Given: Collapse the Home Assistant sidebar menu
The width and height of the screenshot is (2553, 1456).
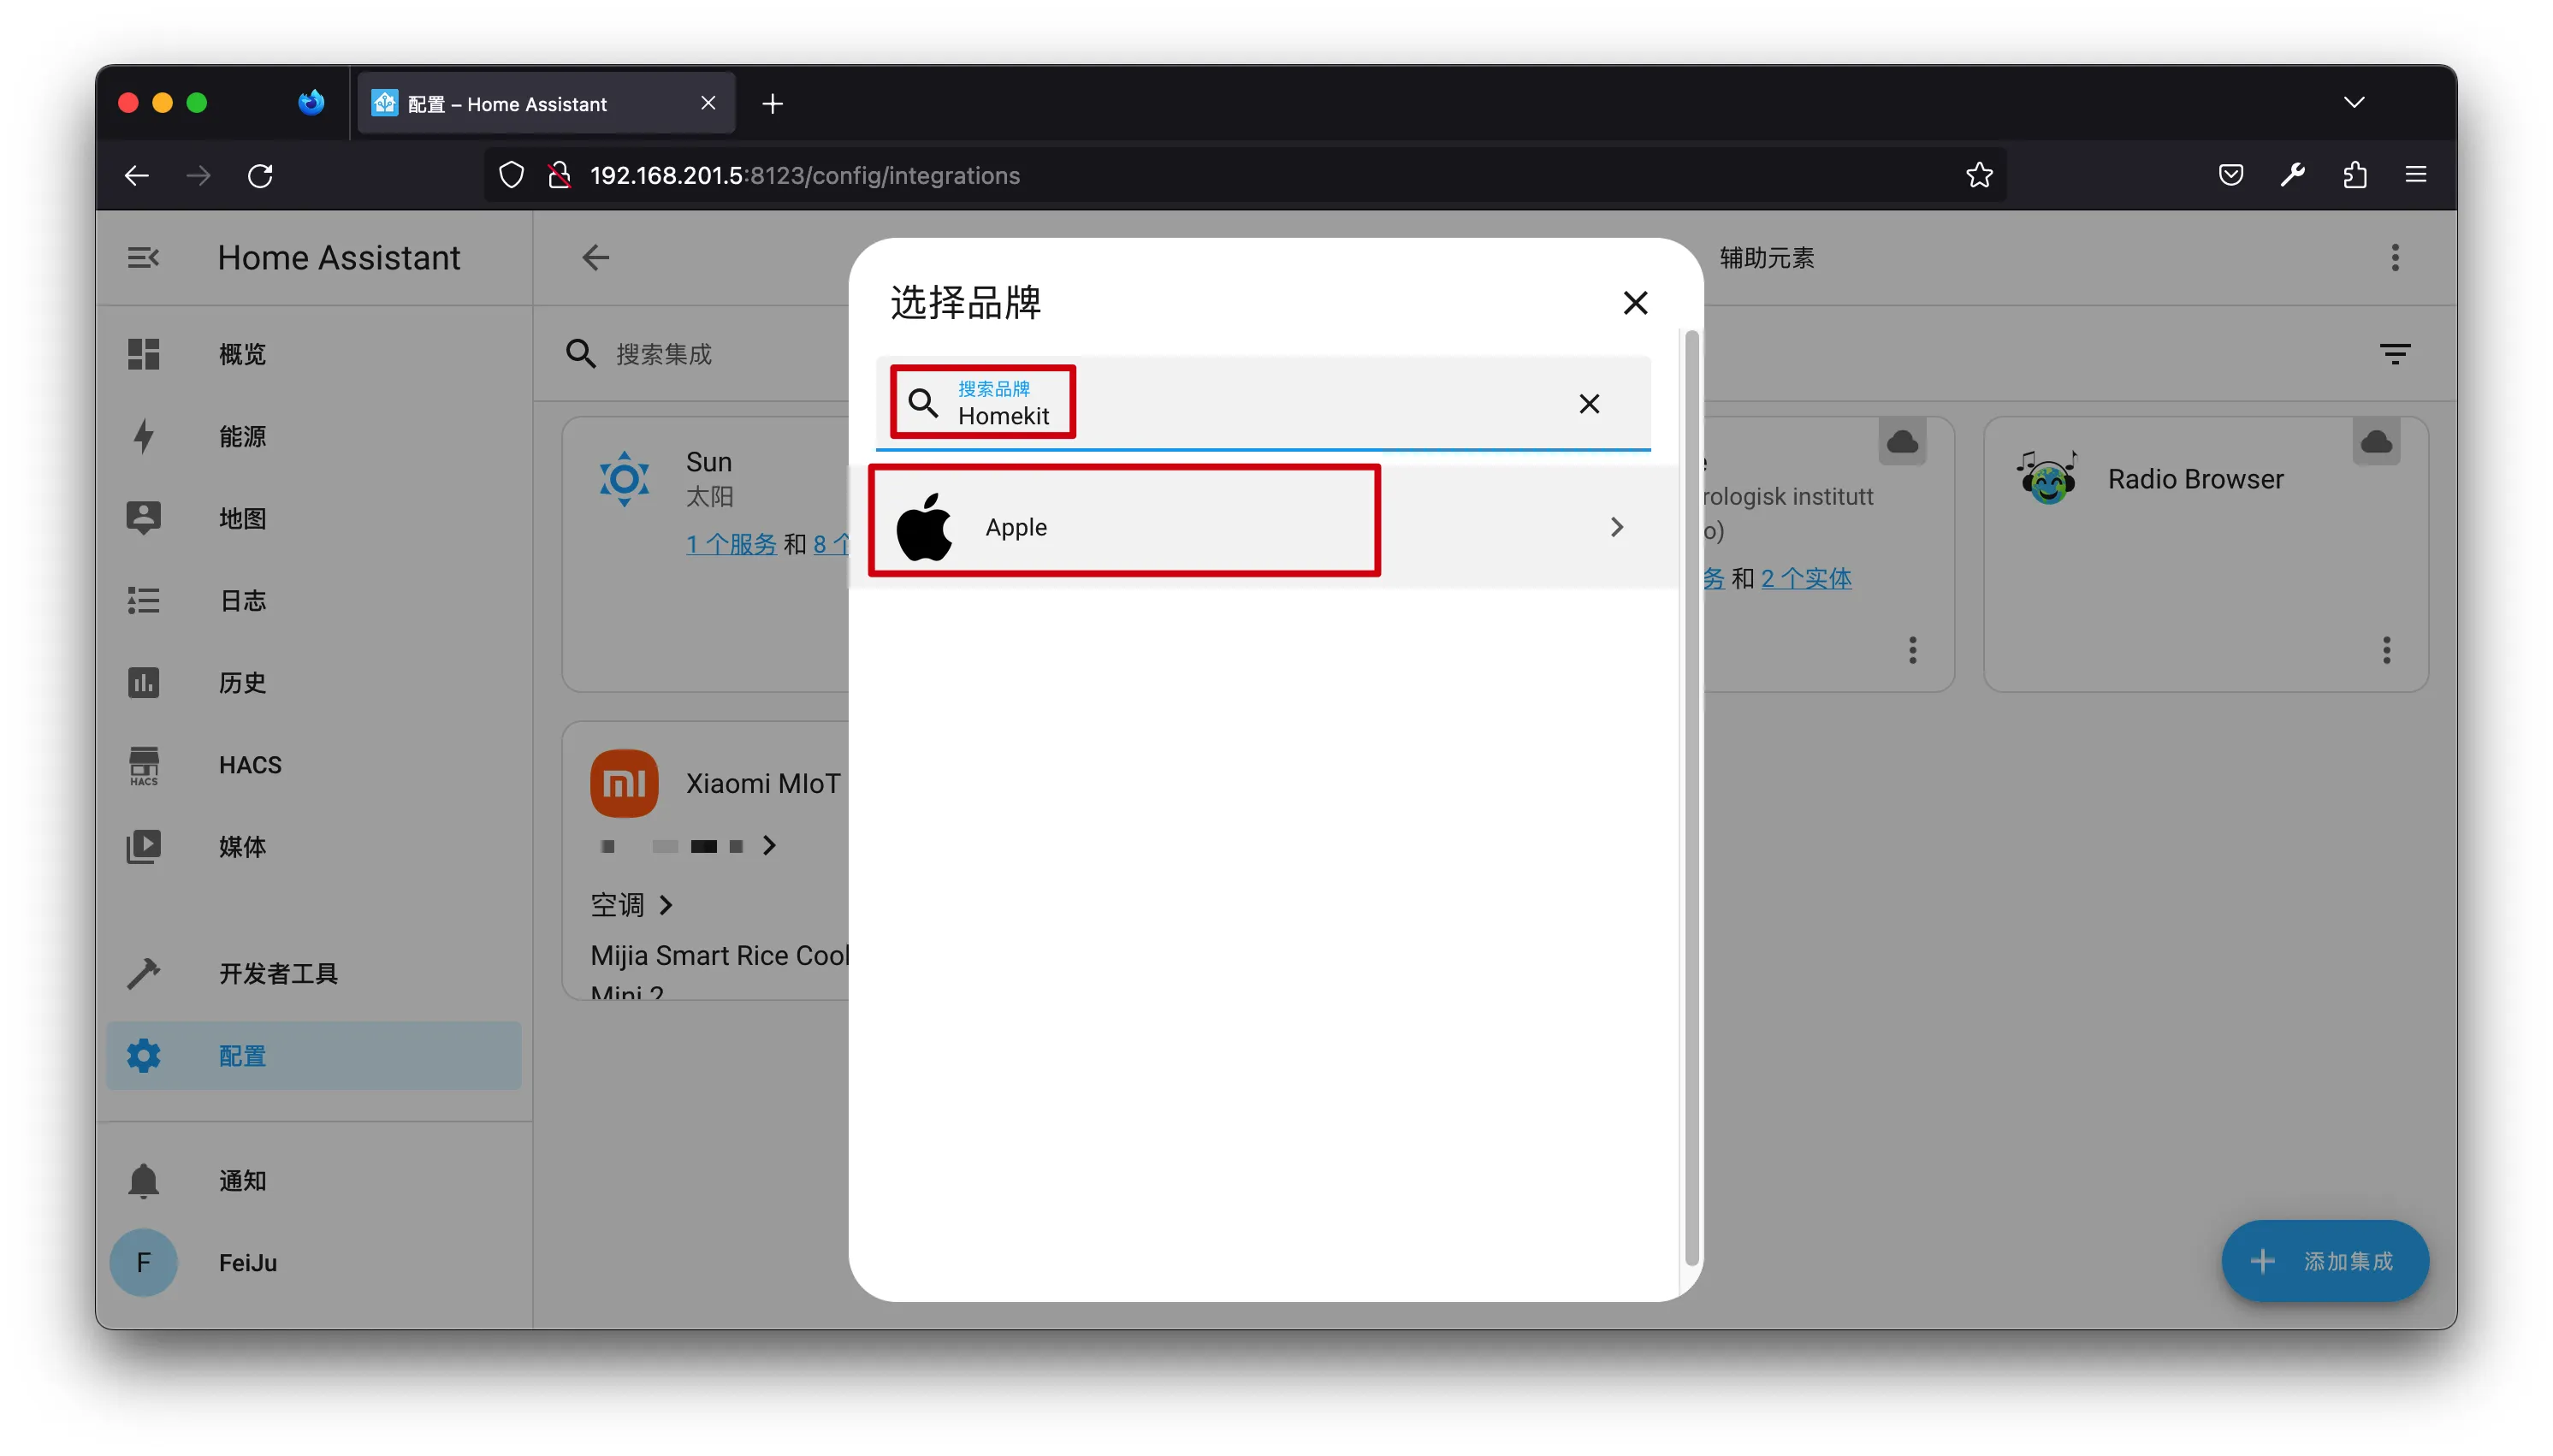Looking at the screenshot, I should click(143, 258).
